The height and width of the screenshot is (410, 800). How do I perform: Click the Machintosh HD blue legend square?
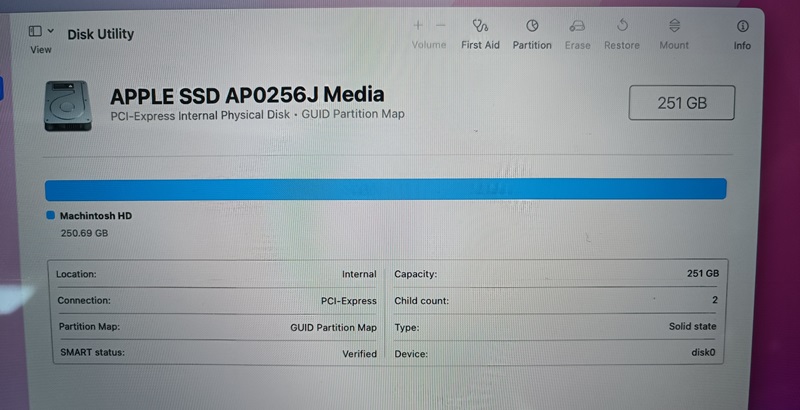pyautogui.click(x=51, y=215)
